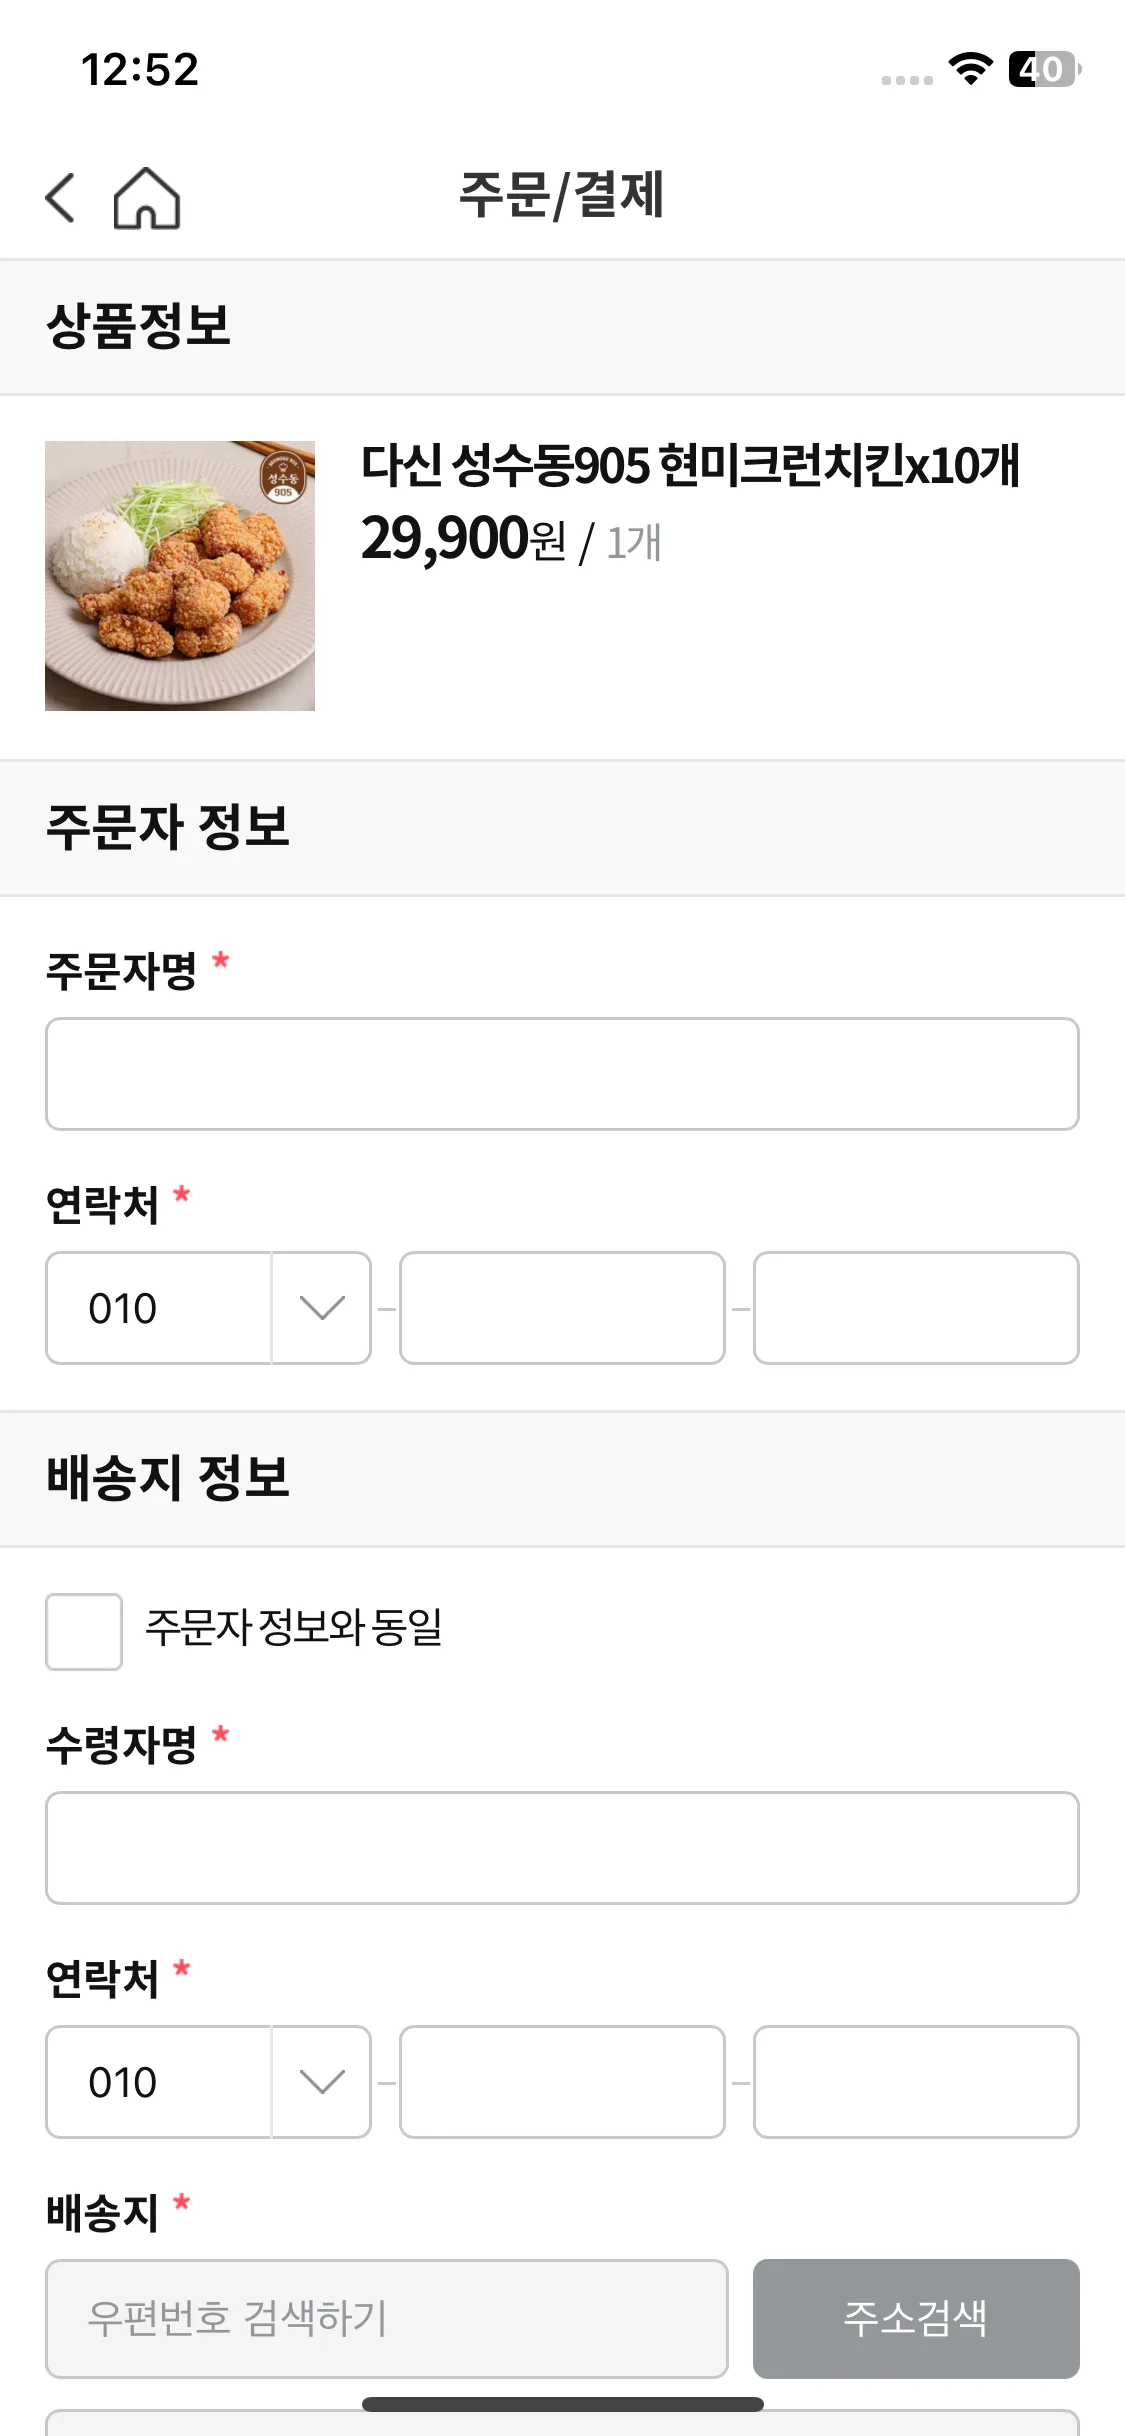Tap the 우편번호 검색하기 field
Image resolution: width=1125 pixels, height=2436 pixels.
(x=386, y=2318)
